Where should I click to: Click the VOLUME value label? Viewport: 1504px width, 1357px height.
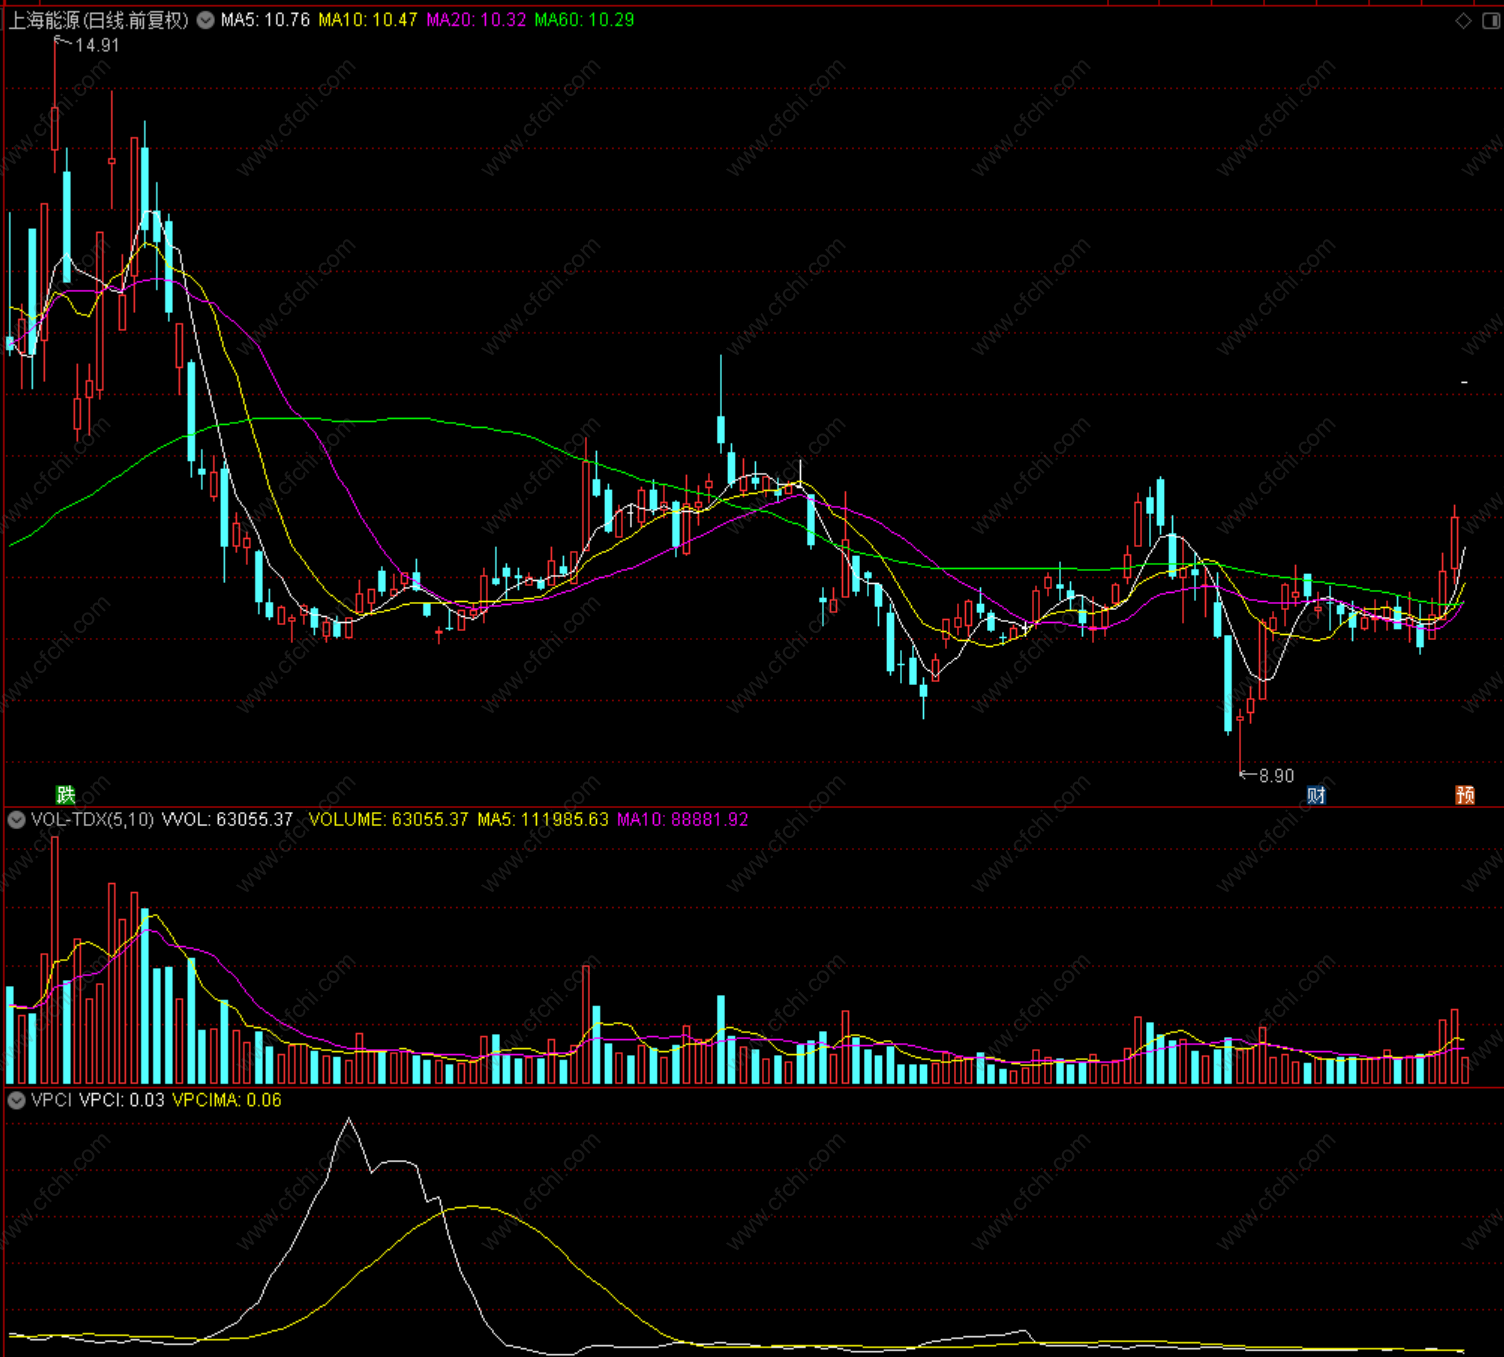click(388, 820)
